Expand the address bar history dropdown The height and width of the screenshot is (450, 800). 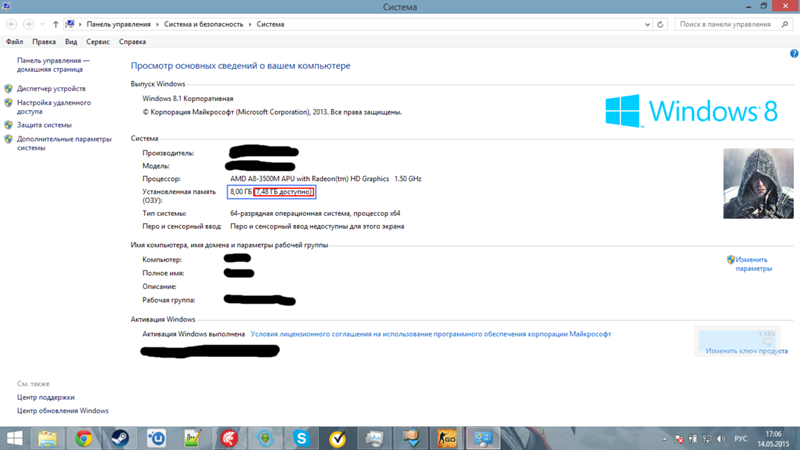coord(647,24)
